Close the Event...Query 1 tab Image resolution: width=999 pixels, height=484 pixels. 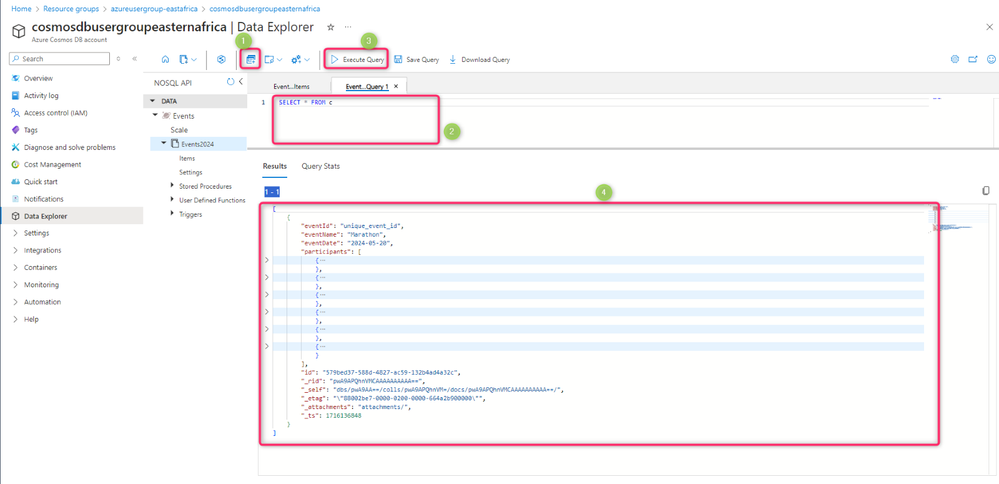point(396,86)
